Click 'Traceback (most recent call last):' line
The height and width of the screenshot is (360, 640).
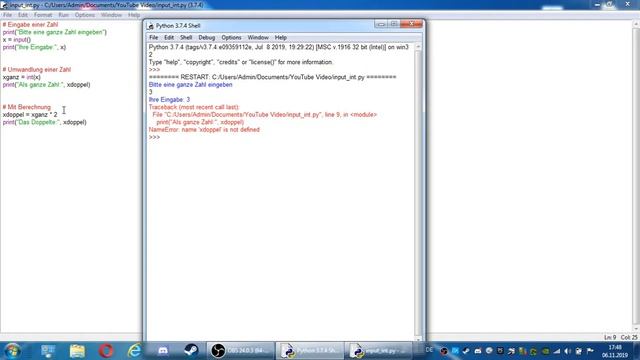click(194, 107)
